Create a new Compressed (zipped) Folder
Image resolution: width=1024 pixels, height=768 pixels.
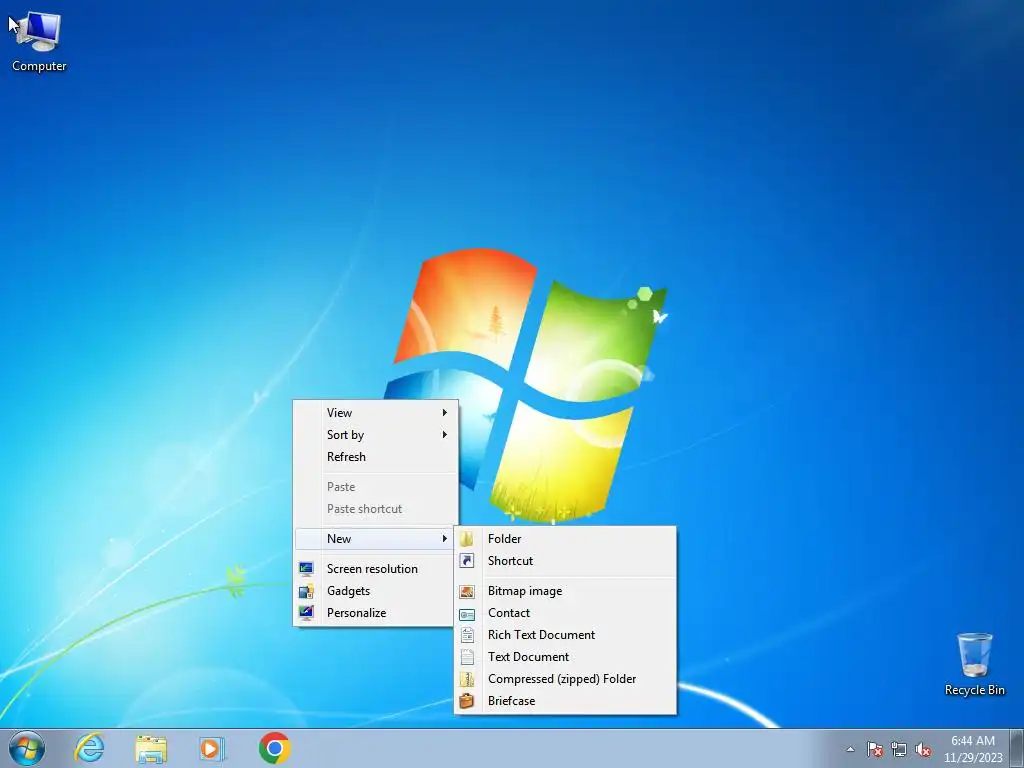click(566, 679)
